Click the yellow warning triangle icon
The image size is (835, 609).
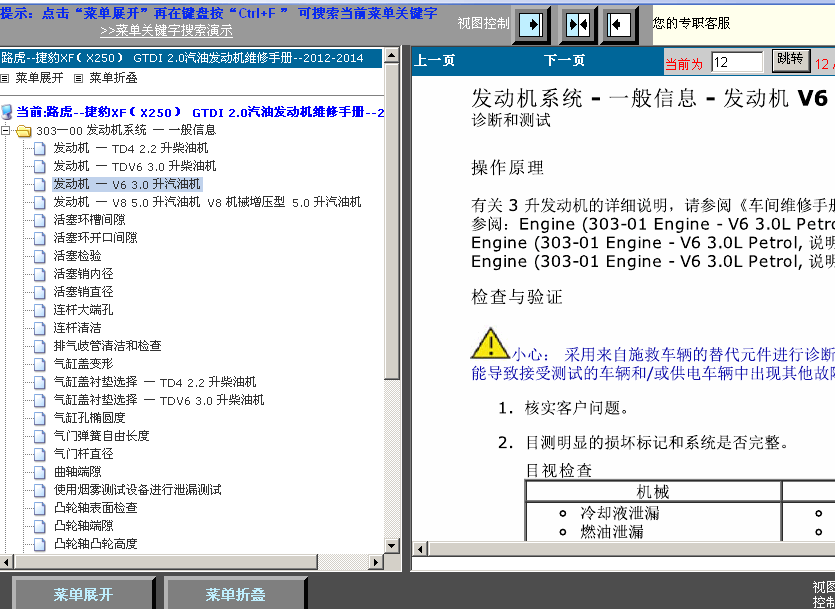pos(490,343)
